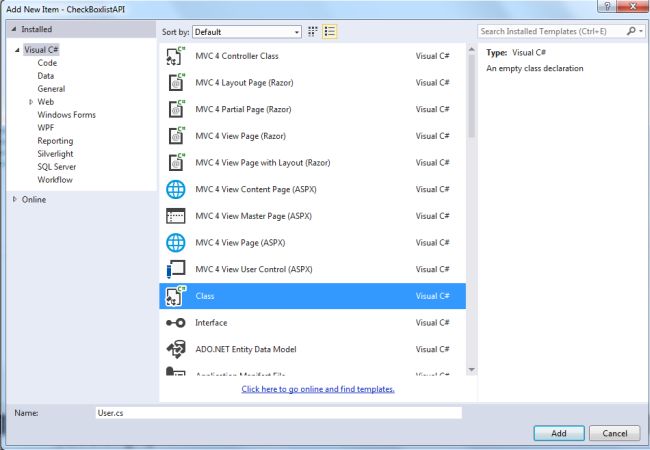Select the Workflow category
Image resolution: width=650 pixels, height=450 pixels.
click(55, 180)
